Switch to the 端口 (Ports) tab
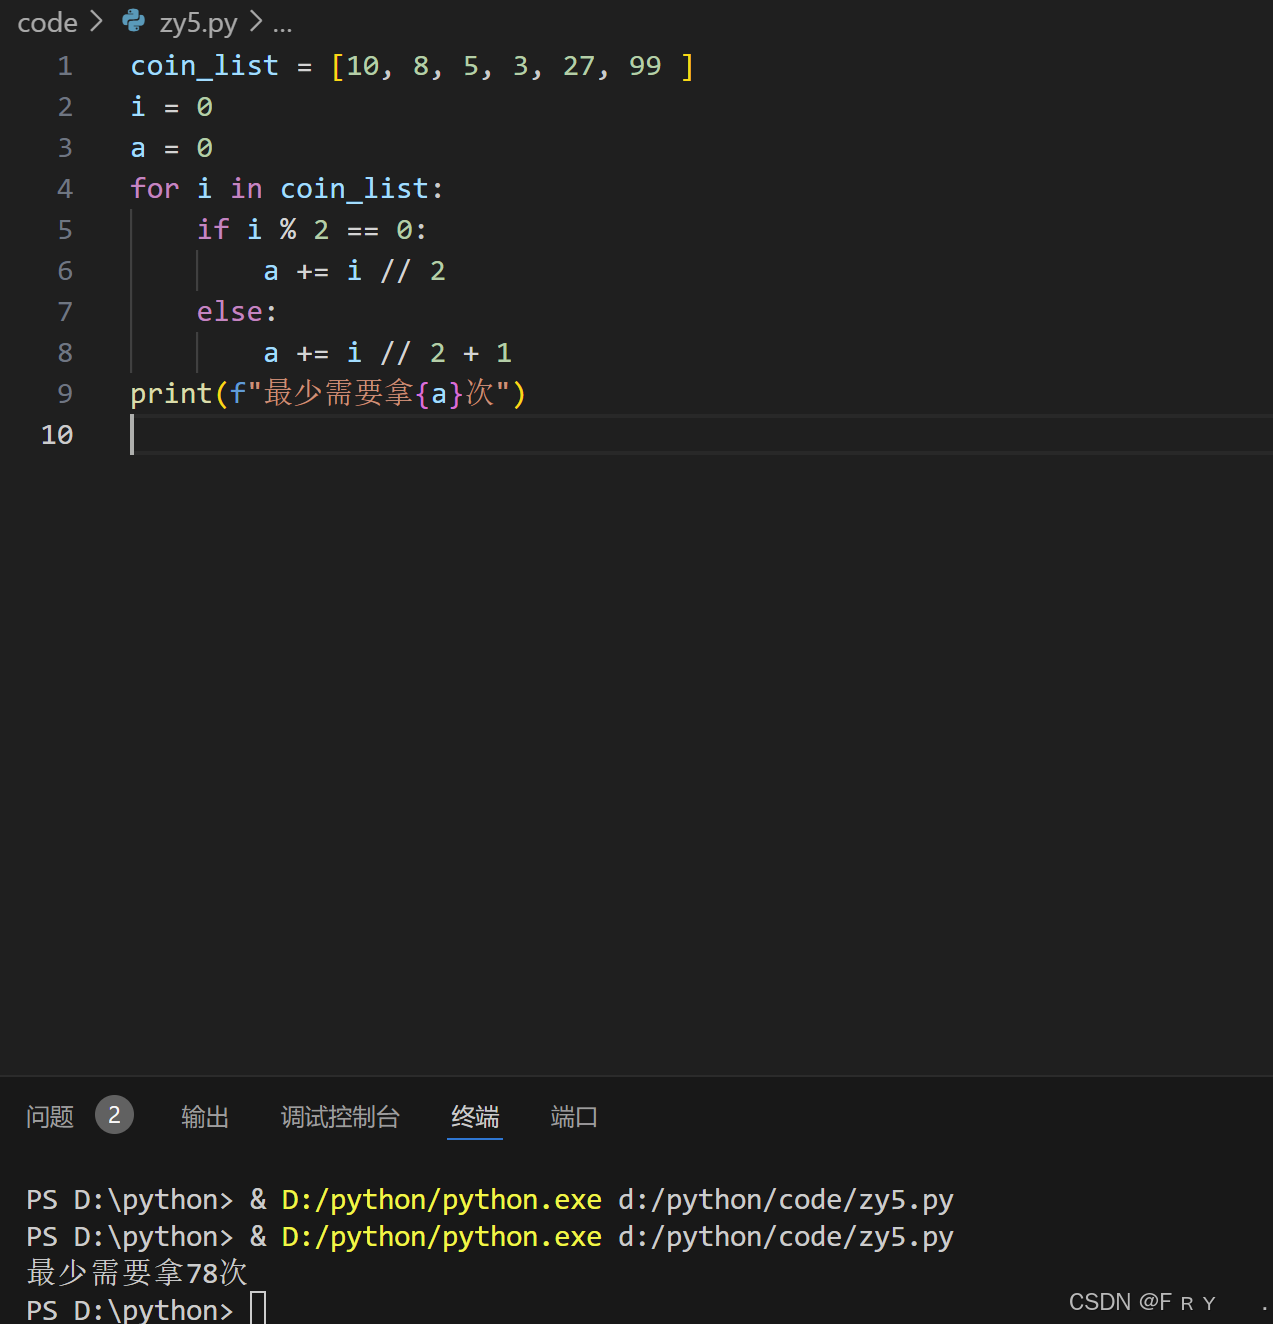 click(574, 1117)
